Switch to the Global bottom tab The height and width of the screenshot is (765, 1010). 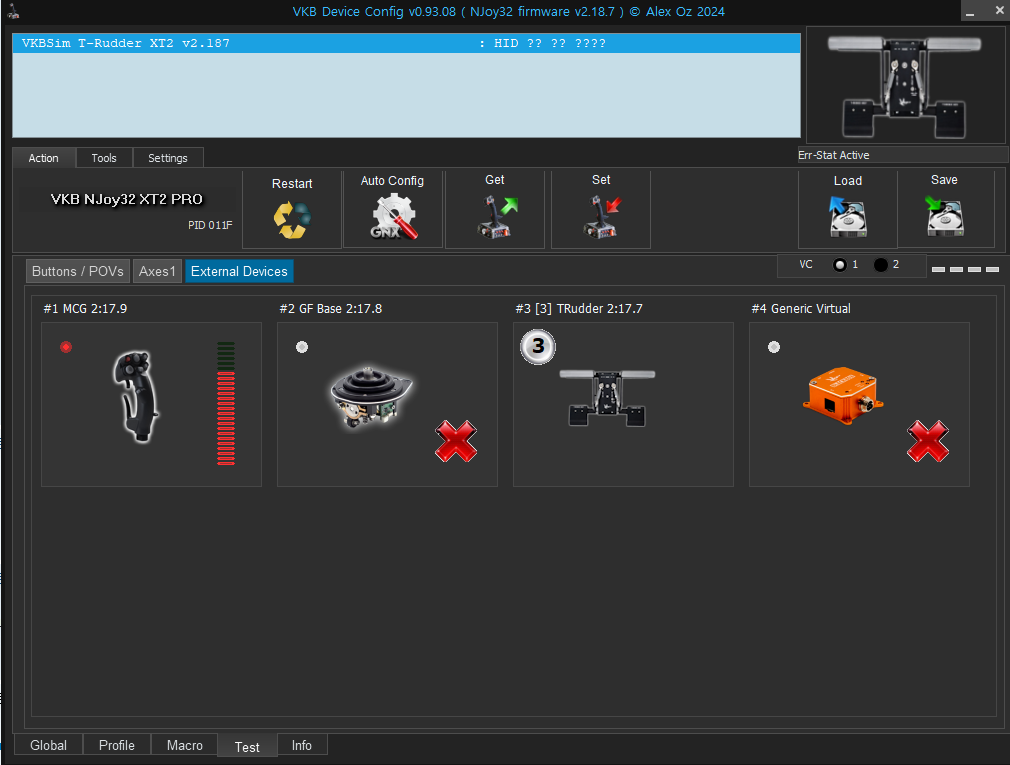tap(48, 745)
